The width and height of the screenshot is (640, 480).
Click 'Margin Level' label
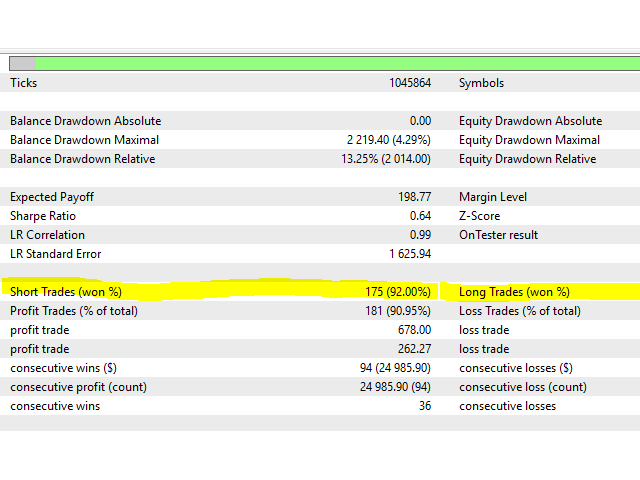click(493, 197)
